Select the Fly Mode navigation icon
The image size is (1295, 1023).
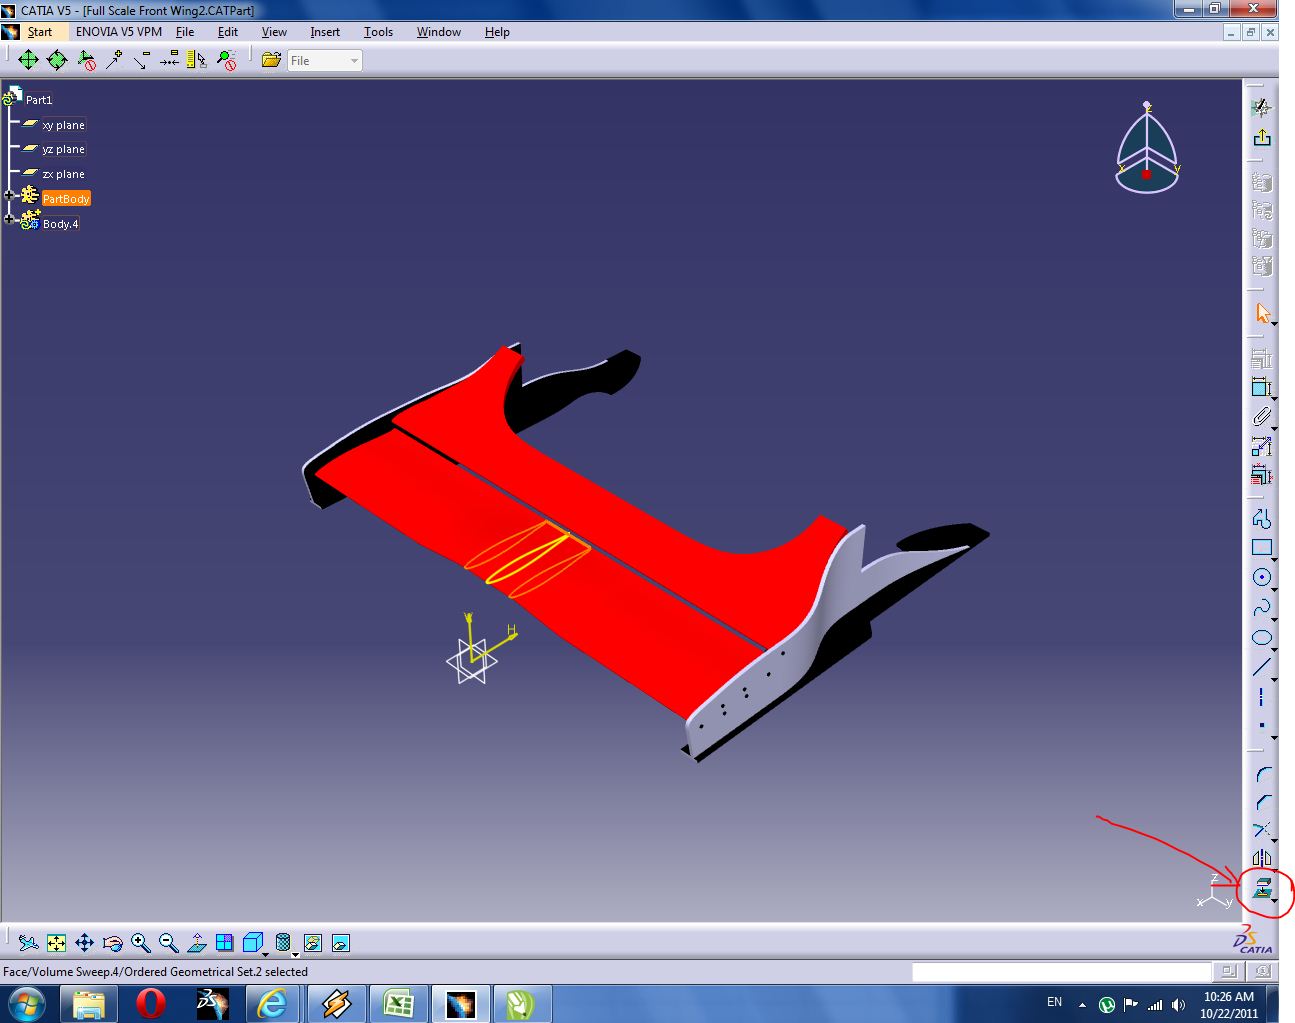coord(28,942)
